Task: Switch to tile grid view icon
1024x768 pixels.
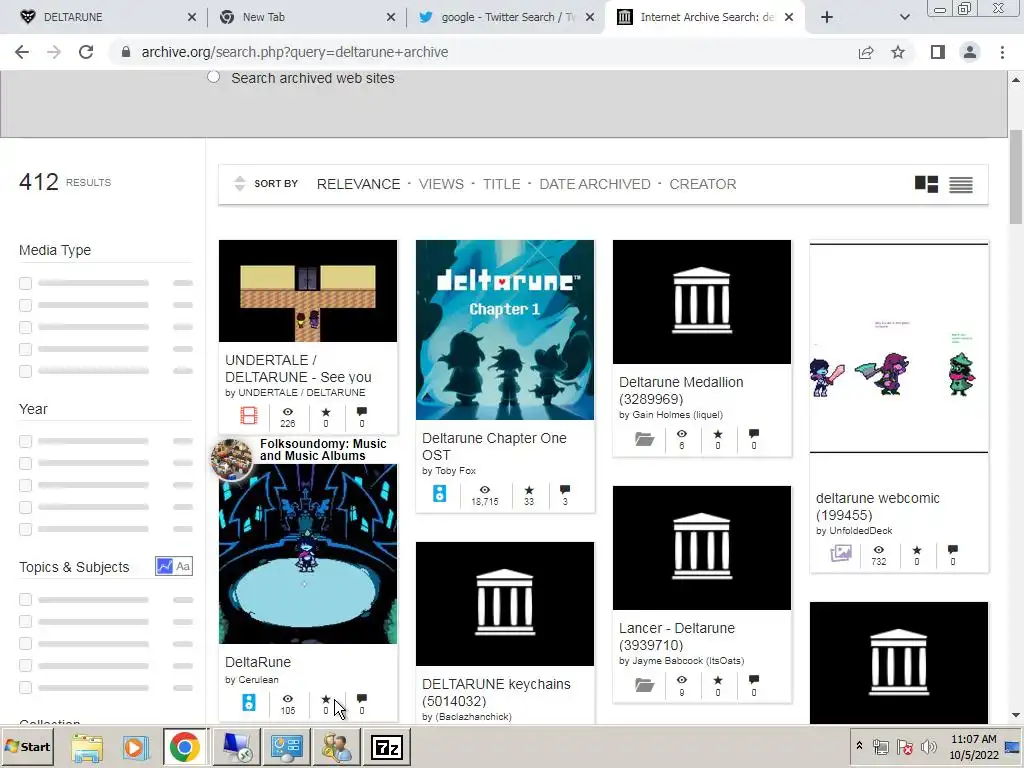Action: tap(926, 184)
